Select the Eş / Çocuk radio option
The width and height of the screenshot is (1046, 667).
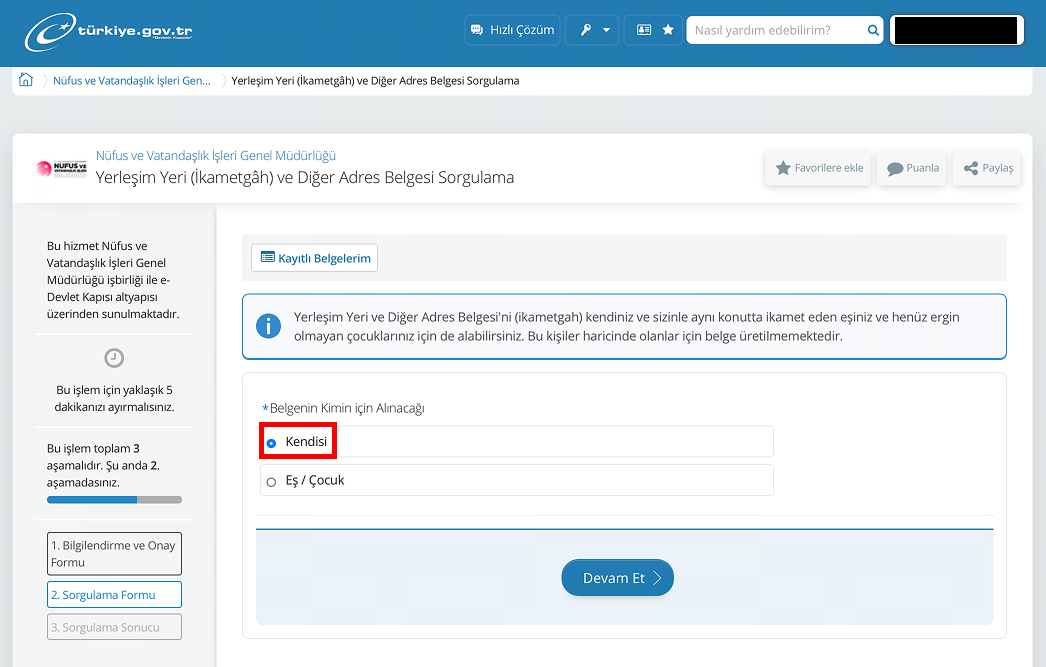(517, 480)
